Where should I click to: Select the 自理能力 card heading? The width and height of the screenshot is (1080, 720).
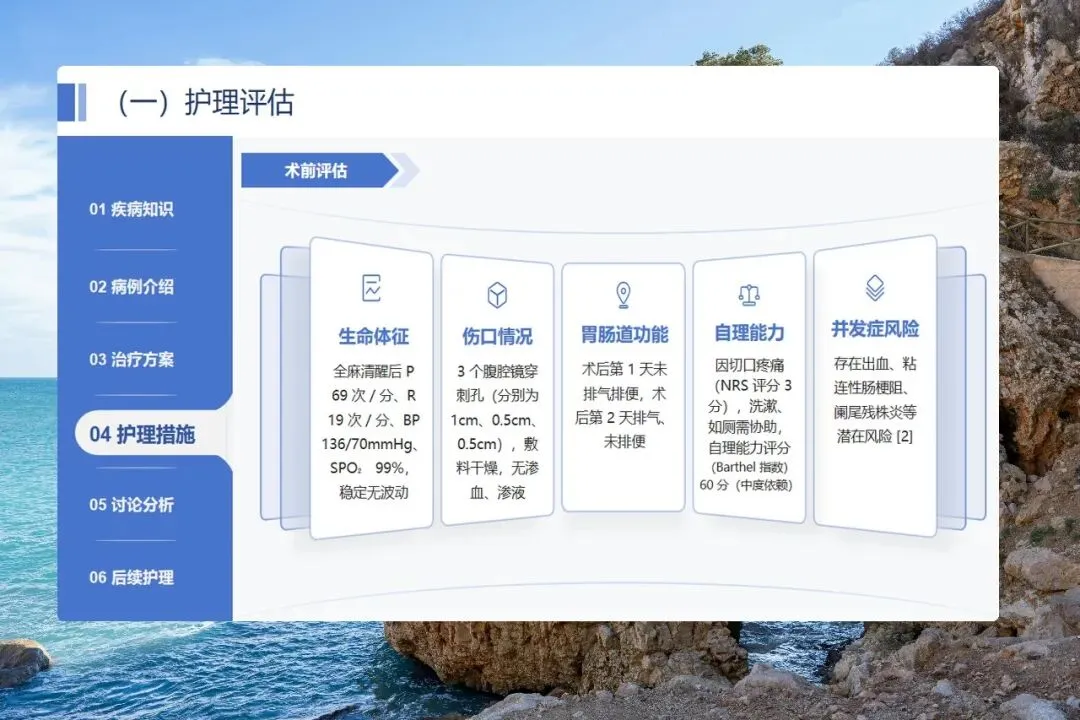point(749,333)
